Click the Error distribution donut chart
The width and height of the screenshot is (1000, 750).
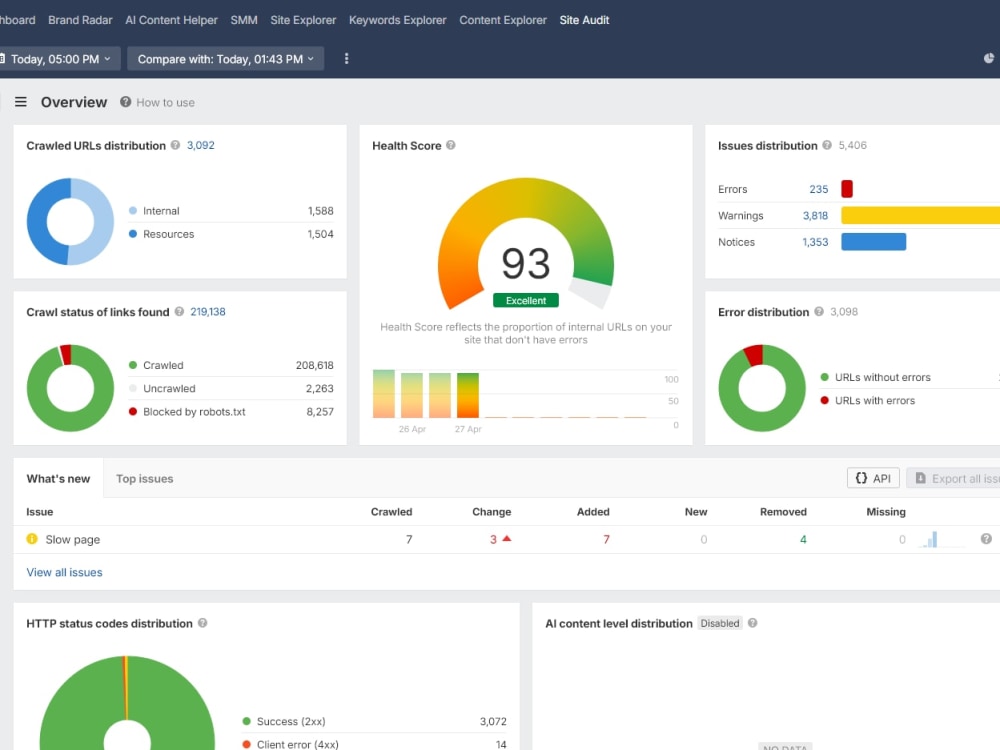pyautogui.click(x=762, y=388)
